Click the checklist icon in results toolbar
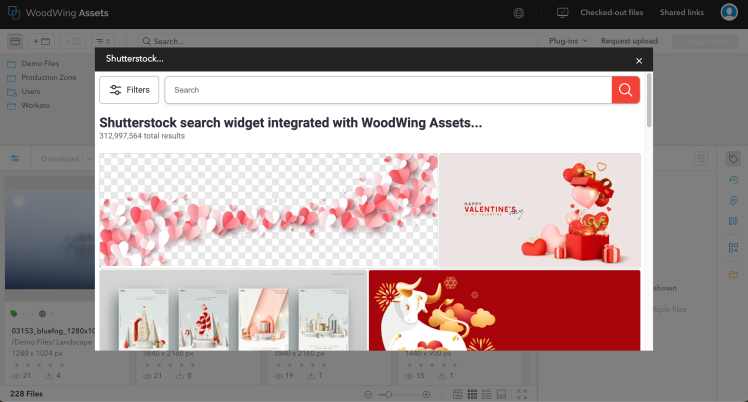The width and height of the screenshot is (748, 402). click(701, 158)
